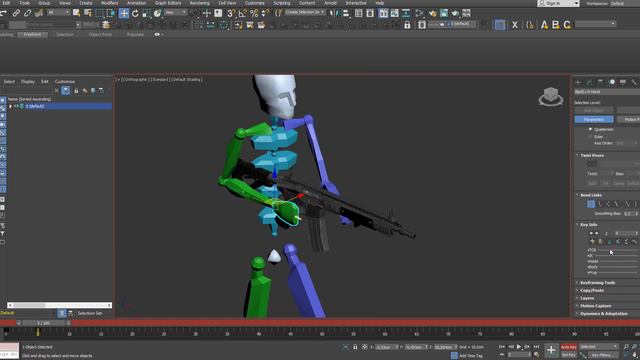
Task: Toggle the Percent Snap icon
Action: point(254,13)
